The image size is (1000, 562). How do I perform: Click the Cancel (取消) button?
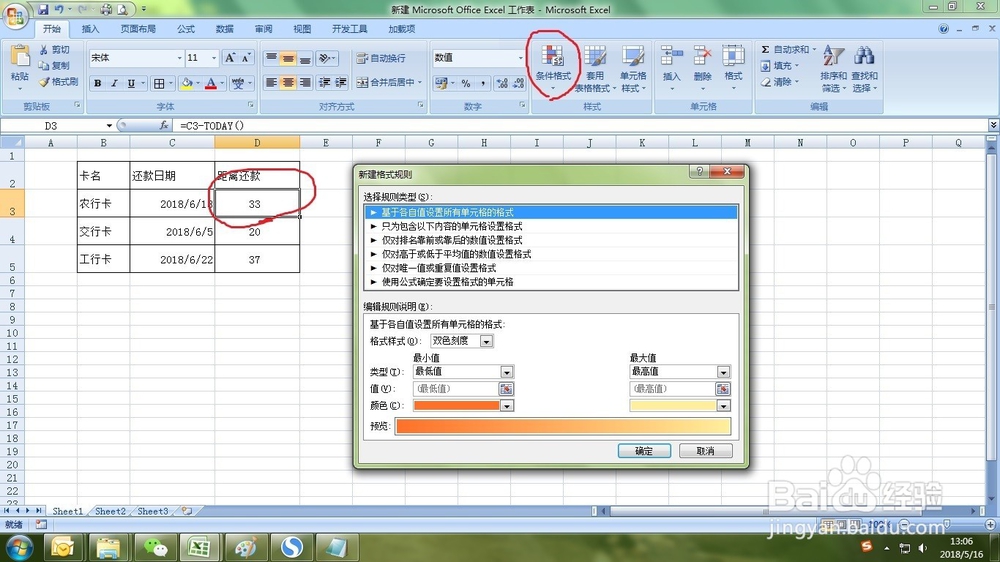pyautogui.click(x=705, y=451)
